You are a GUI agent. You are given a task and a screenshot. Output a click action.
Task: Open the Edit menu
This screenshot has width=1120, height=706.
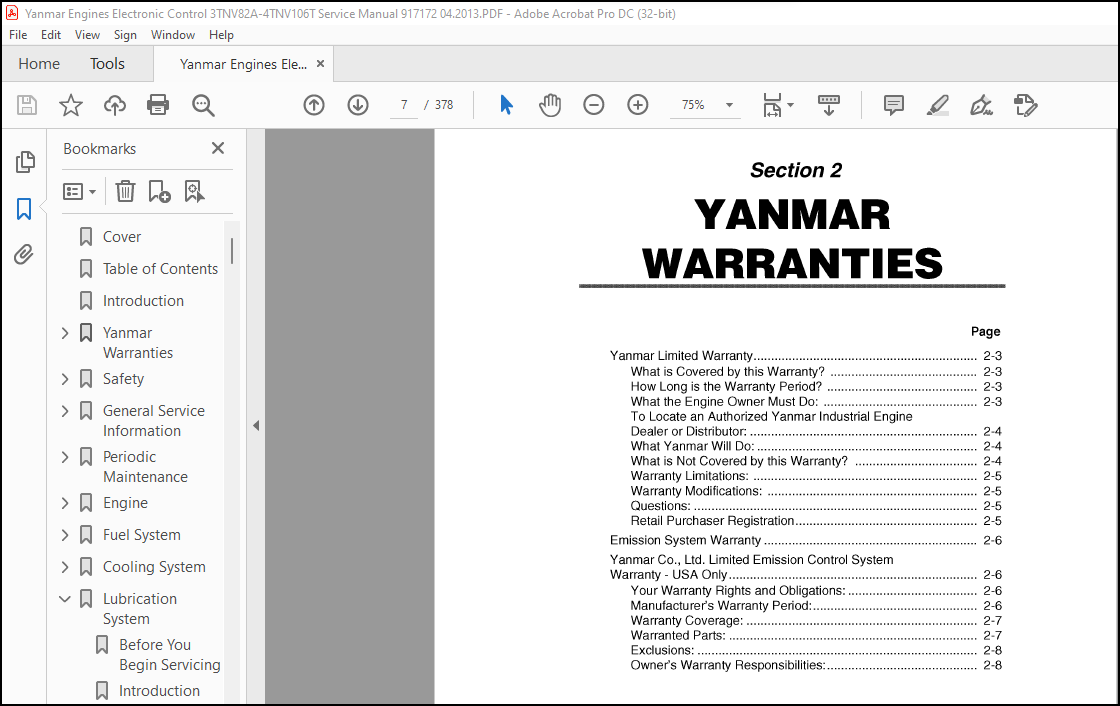51,35
